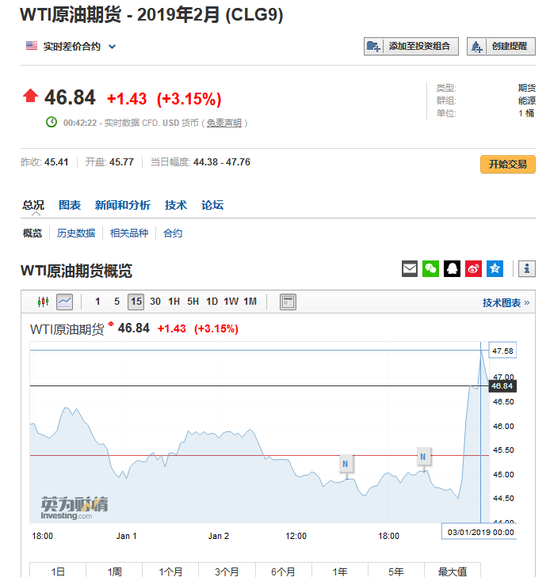Share via the email envelope icon

pyautogui.click(x=409, y=269)
